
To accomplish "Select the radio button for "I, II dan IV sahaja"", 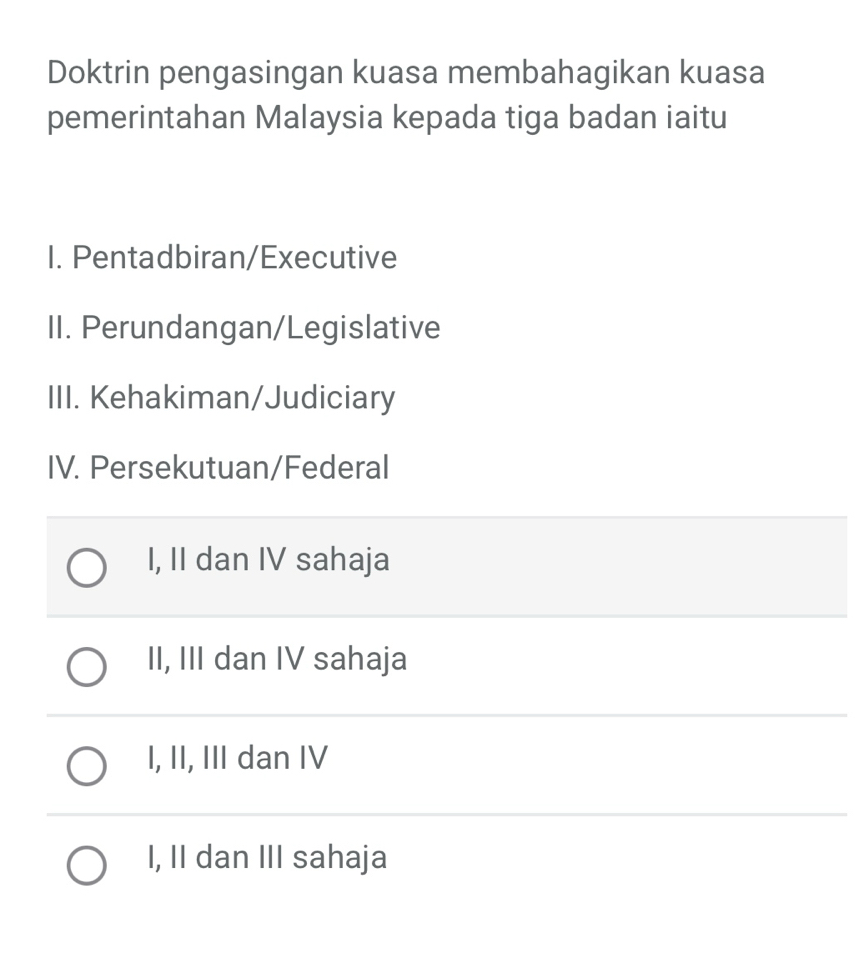I will tap(87, 566).
